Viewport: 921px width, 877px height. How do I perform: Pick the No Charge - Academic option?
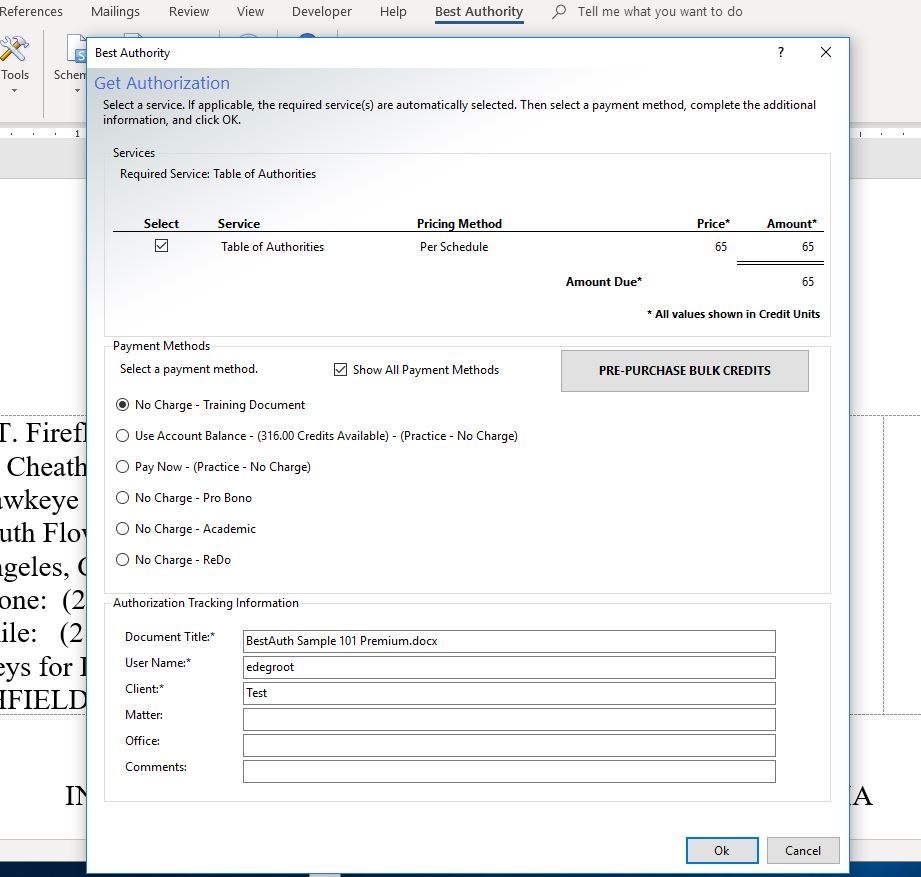click(123, 529)
